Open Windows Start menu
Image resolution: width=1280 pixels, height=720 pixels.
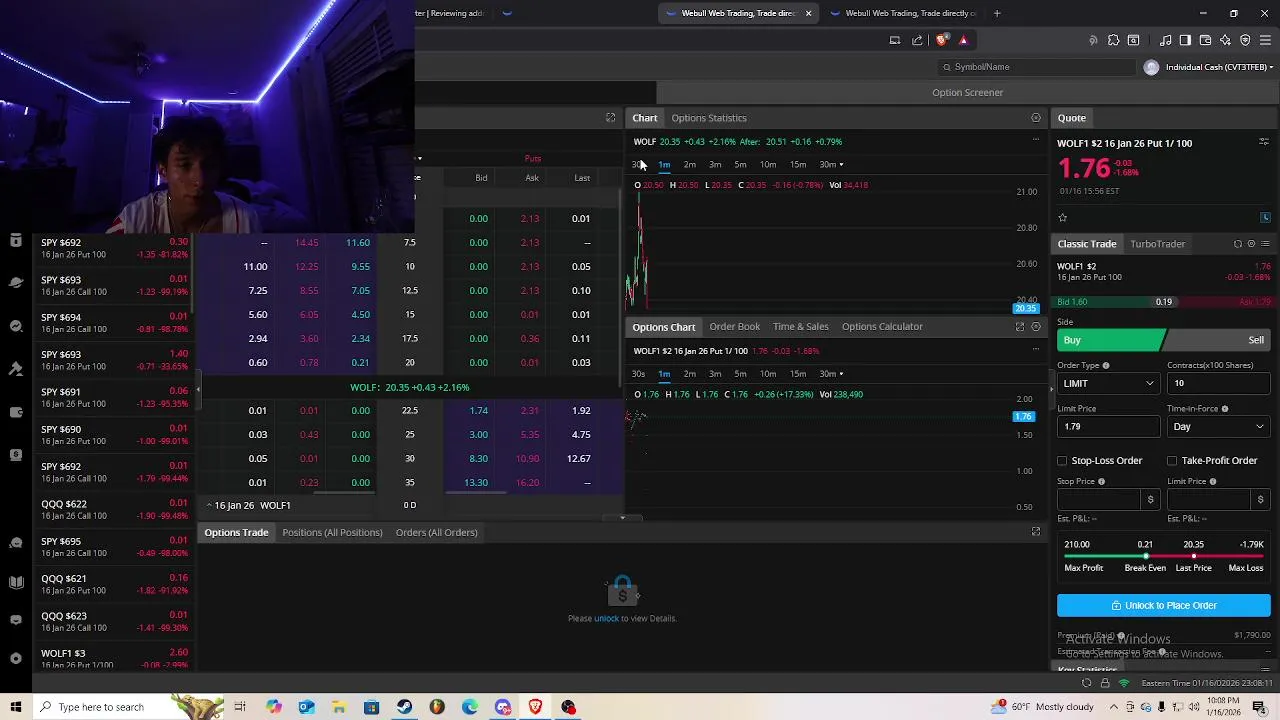click(x=15, y=707)
